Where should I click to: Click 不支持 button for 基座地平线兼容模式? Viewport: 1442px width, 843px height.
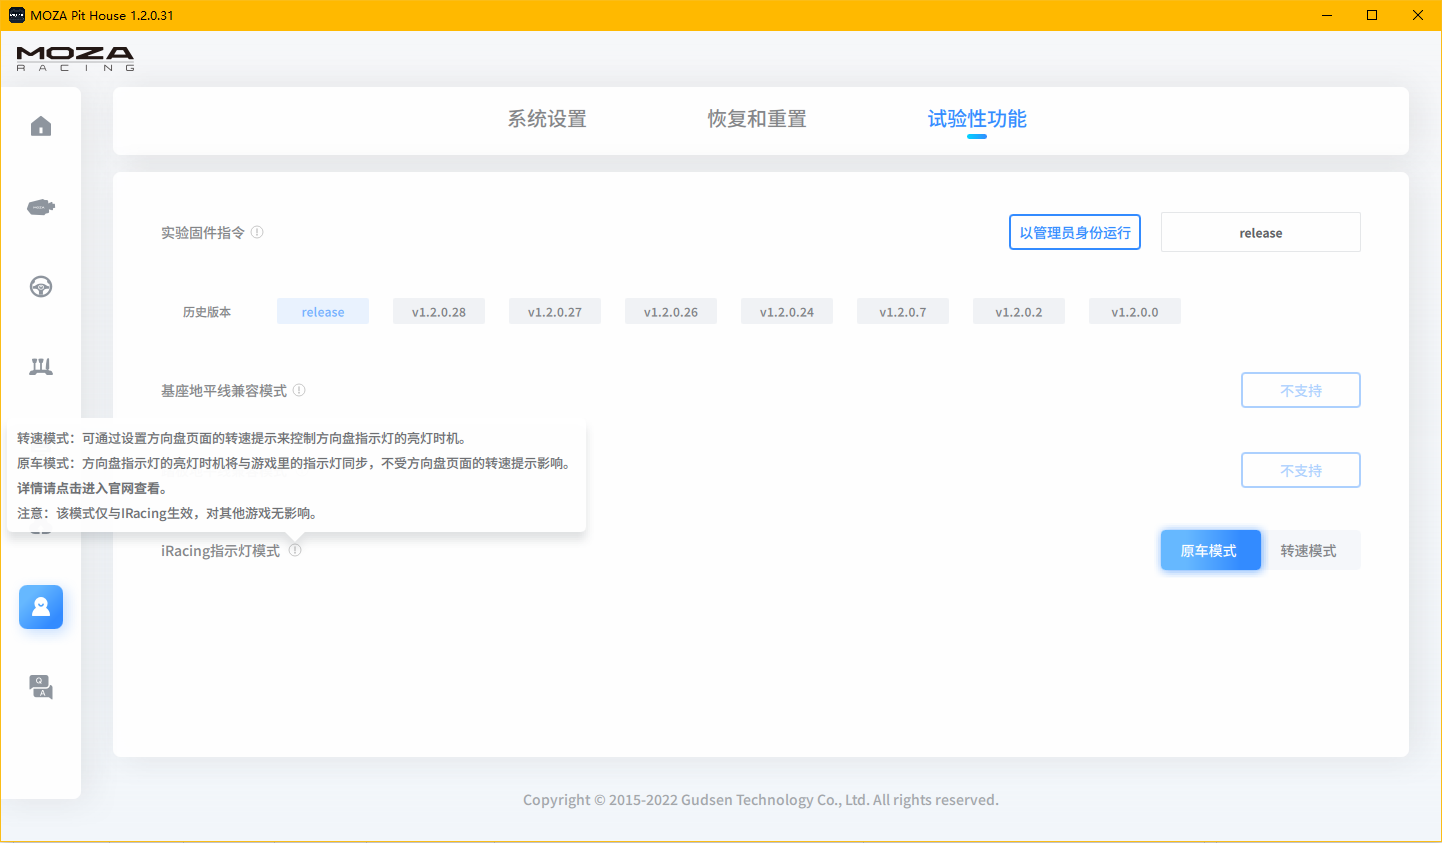[x=1301, y=390]
